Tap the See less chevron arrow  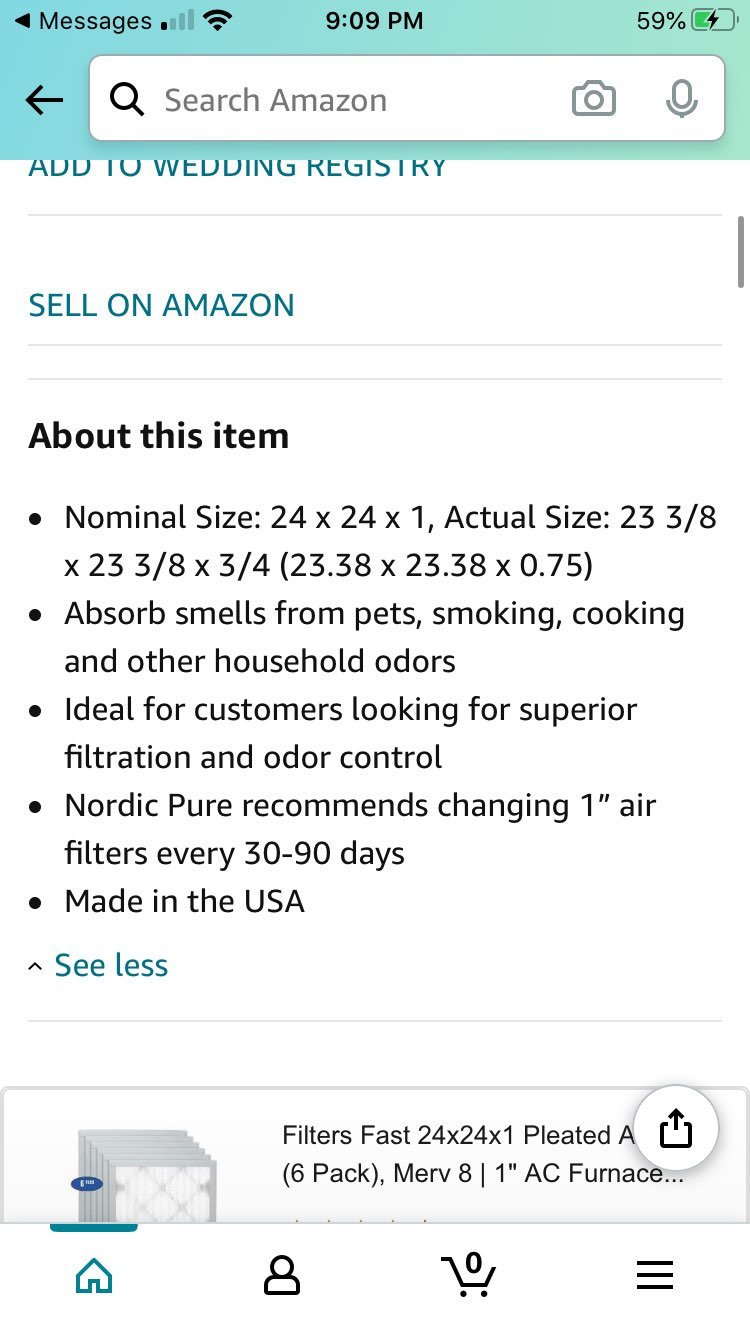[36, 966]
